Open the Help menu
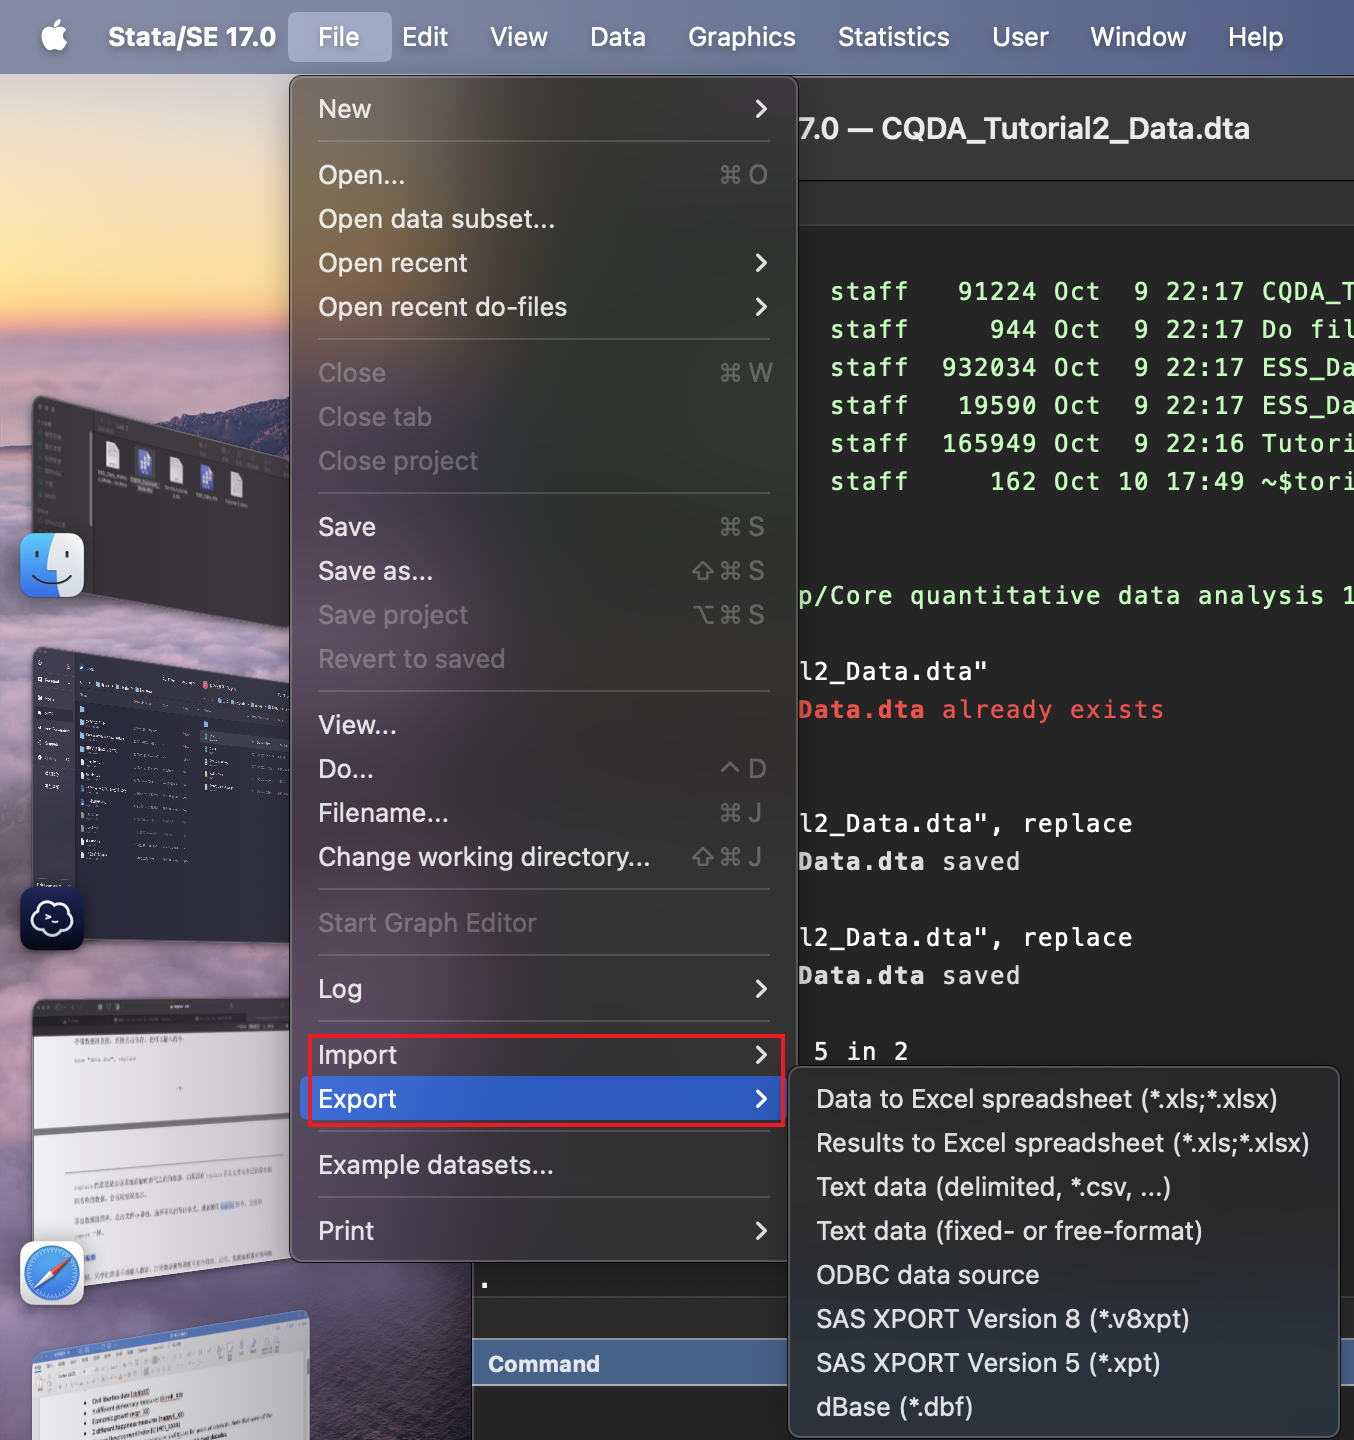This screenshot has width=1354, height=1440. point(1255,37)
